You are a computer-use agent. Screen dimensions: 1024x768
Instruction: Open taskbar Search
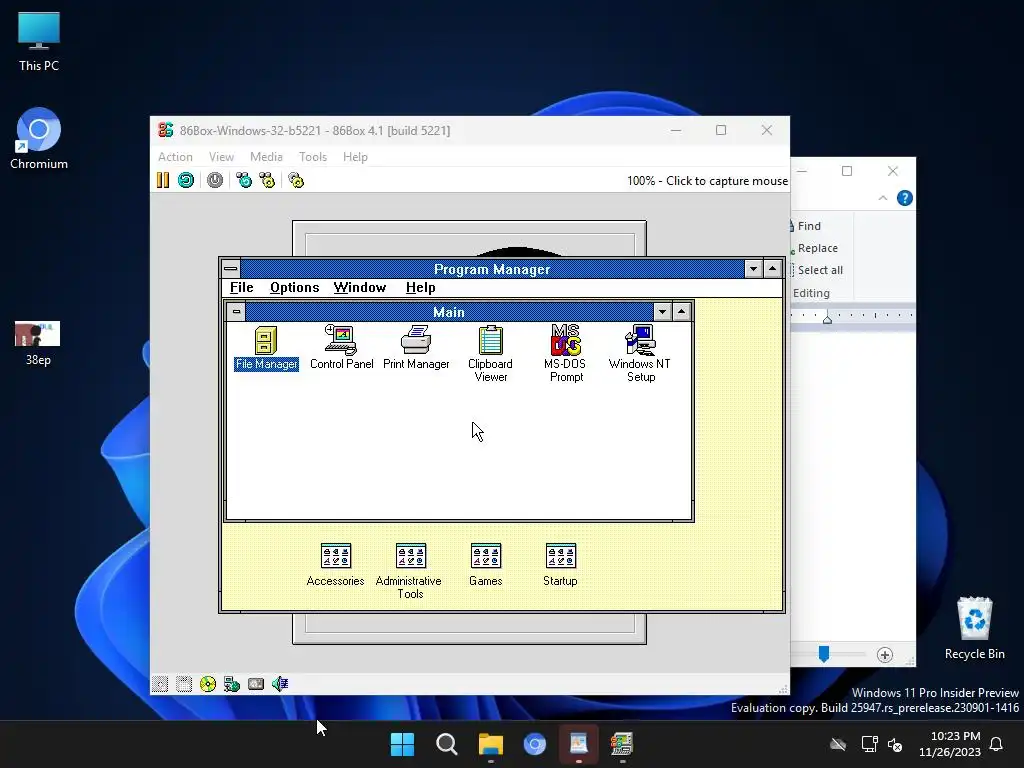click(447, 744)
